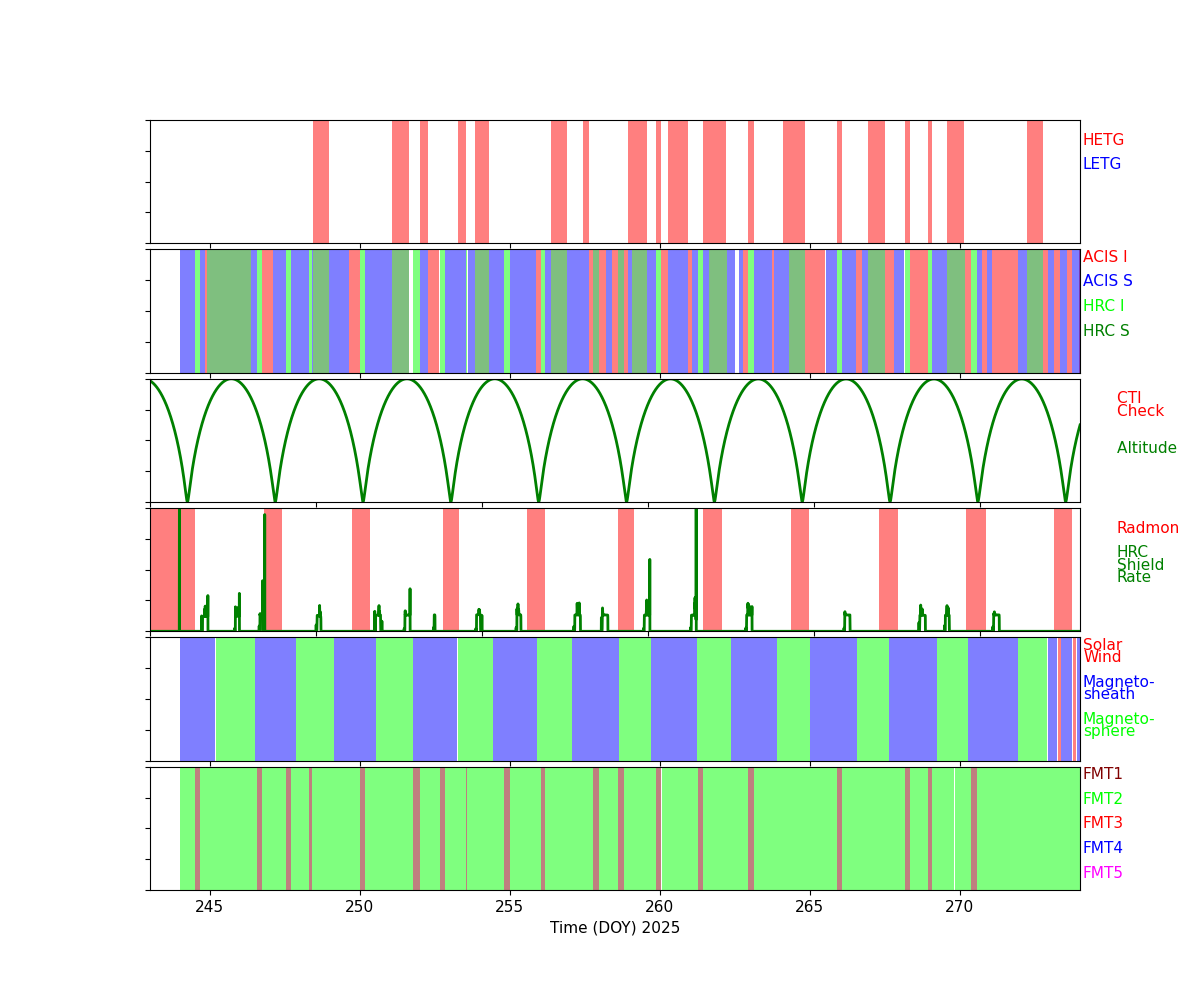Image resolution: width=1200 pixels, height=1000 pixels.
Task: Select the ACIS S legend text
Action: 1108,281
